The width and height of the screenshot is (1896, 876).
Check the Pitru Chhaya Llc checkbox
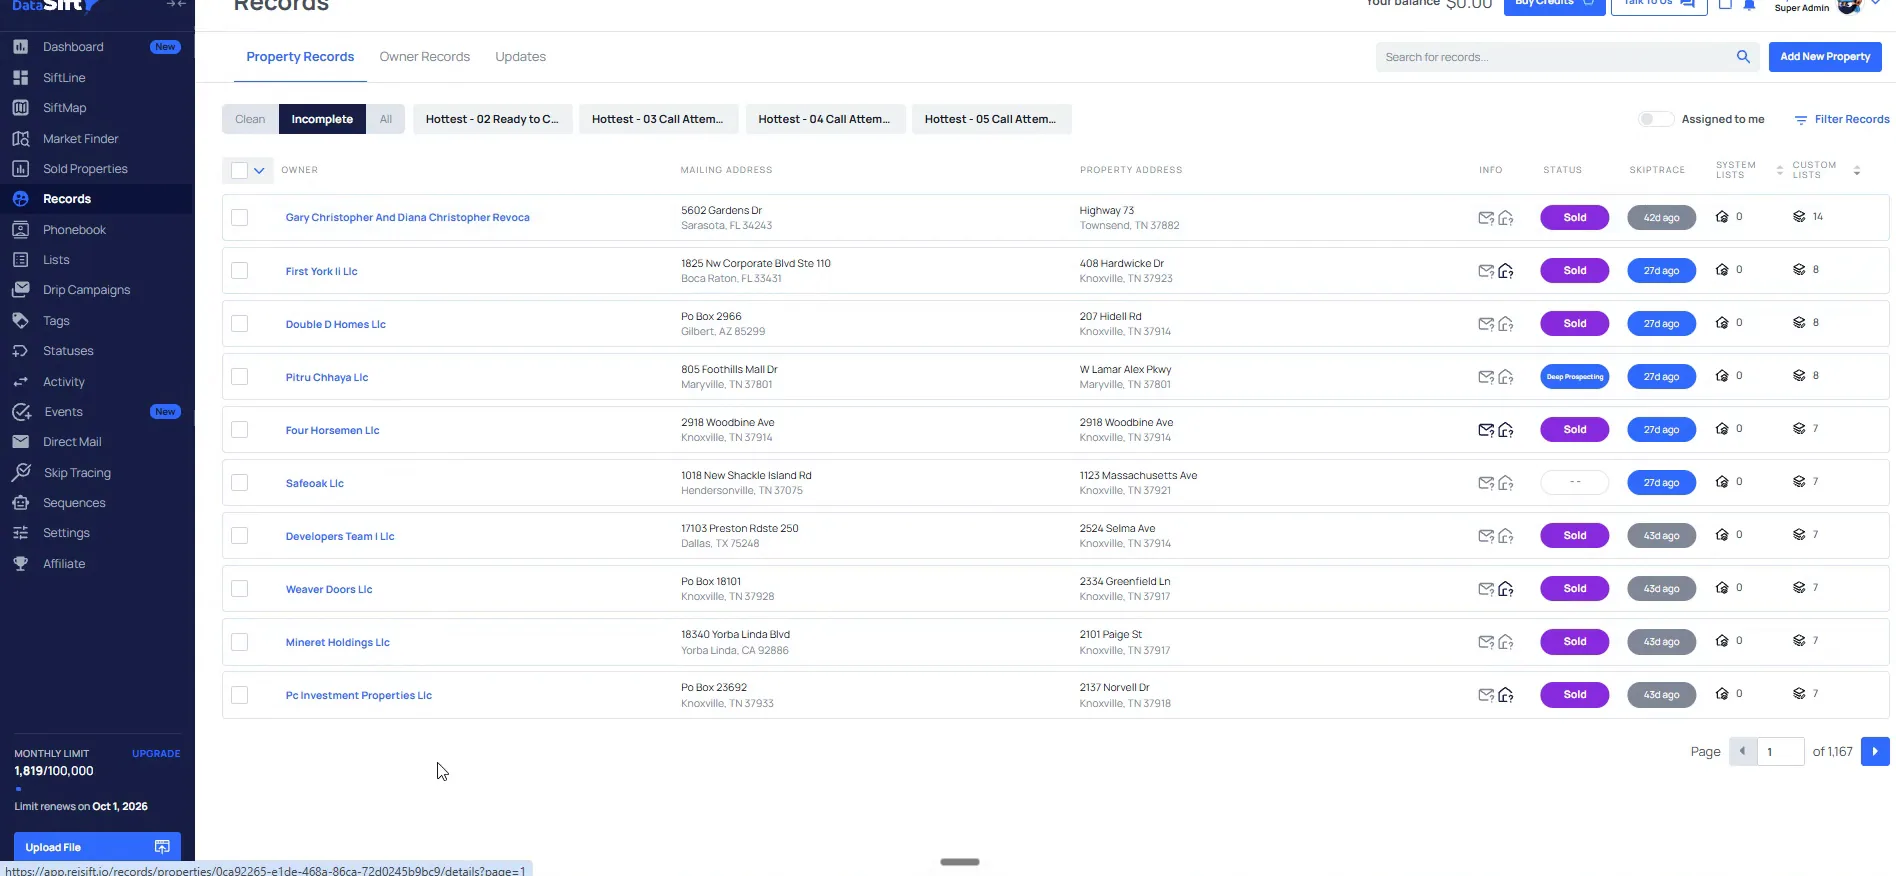(x=239, y=376)
